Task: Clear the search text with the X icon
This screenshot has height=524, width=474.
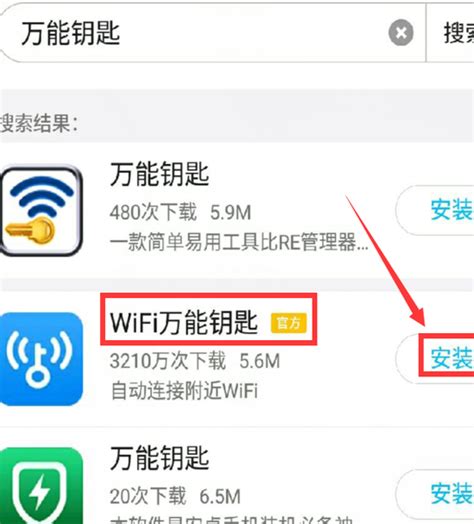Action: pyautogui.click(x=401, y=33)
